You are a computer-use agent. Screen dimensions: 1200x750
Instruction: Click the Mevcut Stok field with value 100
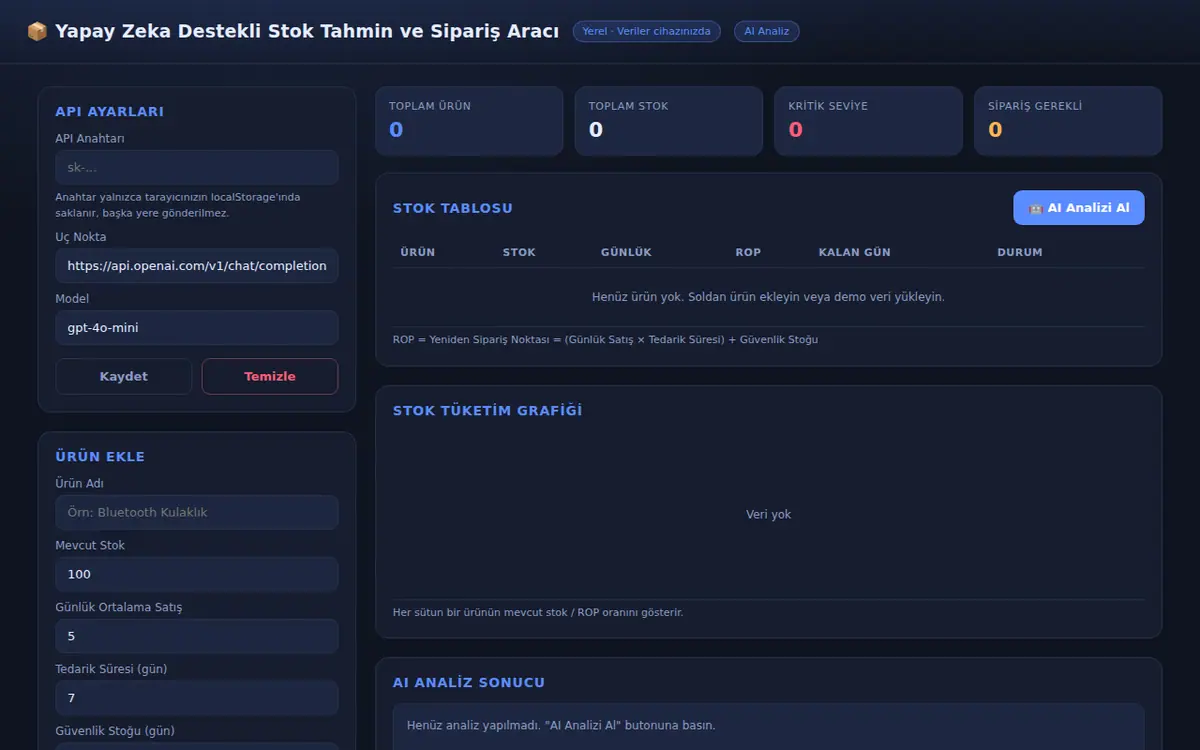tap(197, 574)
